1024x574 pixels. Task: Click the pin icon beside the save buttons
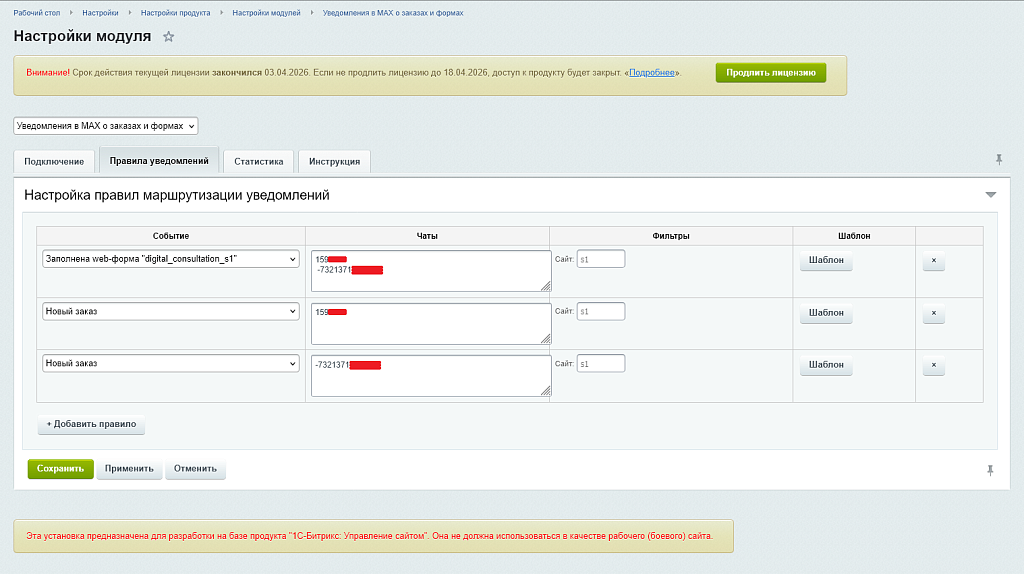(990, 470)
